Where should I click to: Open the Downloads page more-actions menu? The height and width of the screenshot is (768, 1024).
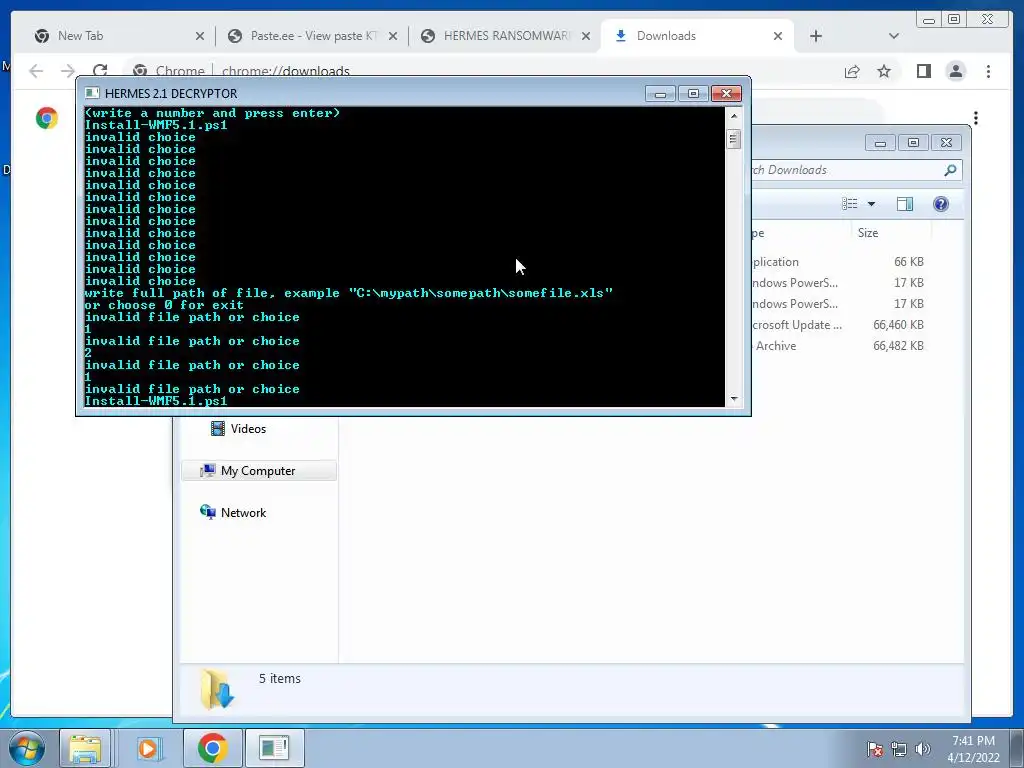976,118
